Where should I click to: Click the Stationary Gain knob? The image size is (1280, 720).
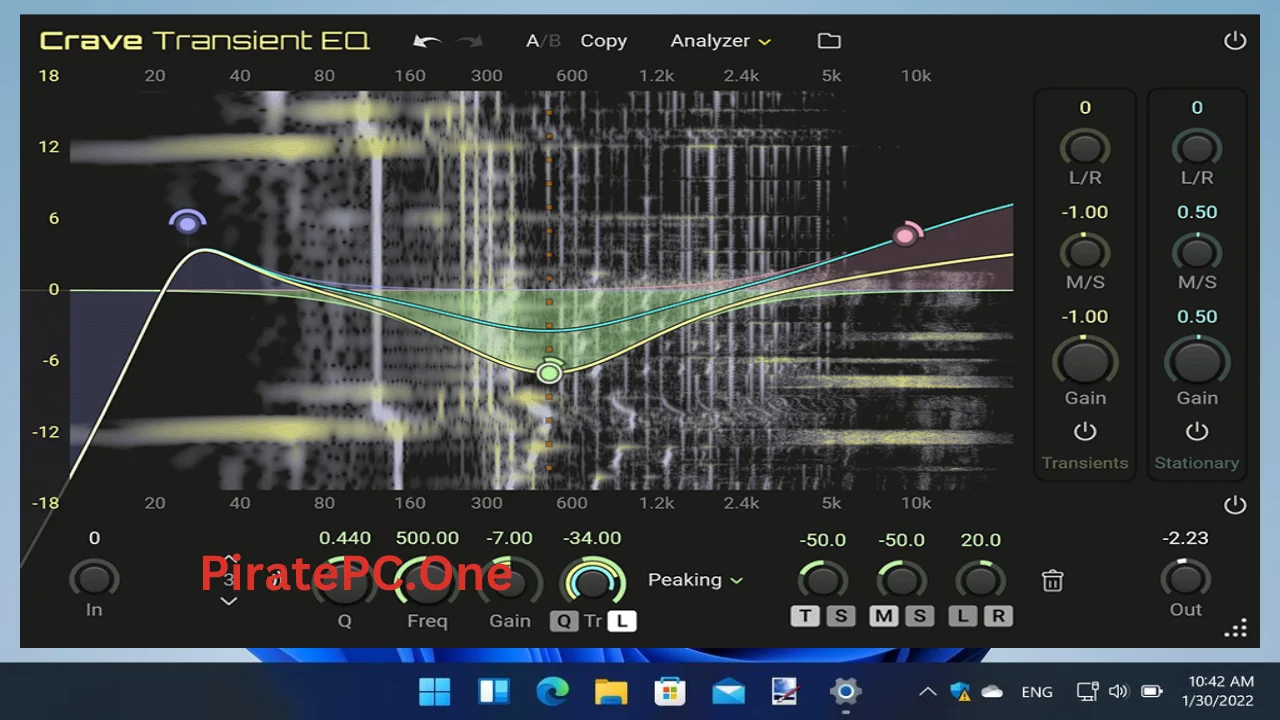[1197, 361]
